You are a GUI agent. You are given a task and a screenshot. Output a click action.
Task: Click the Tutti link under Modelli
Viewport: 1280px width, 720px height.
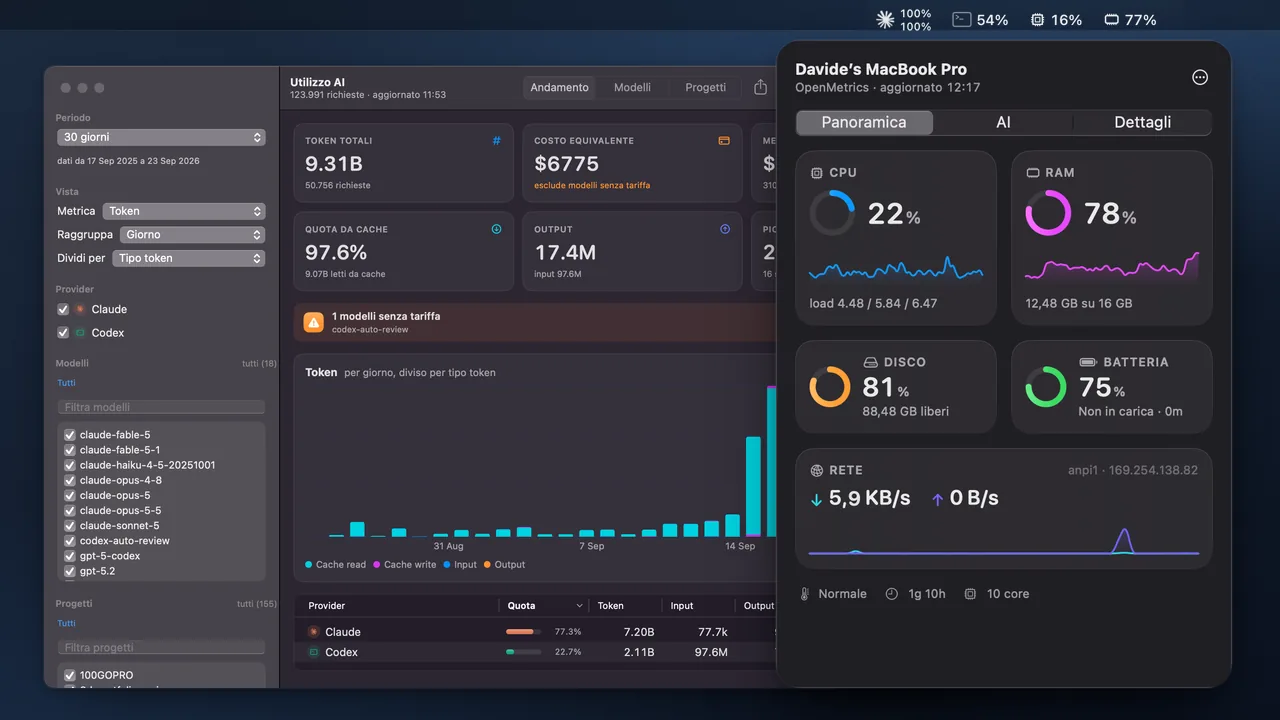tap(66, 383)
